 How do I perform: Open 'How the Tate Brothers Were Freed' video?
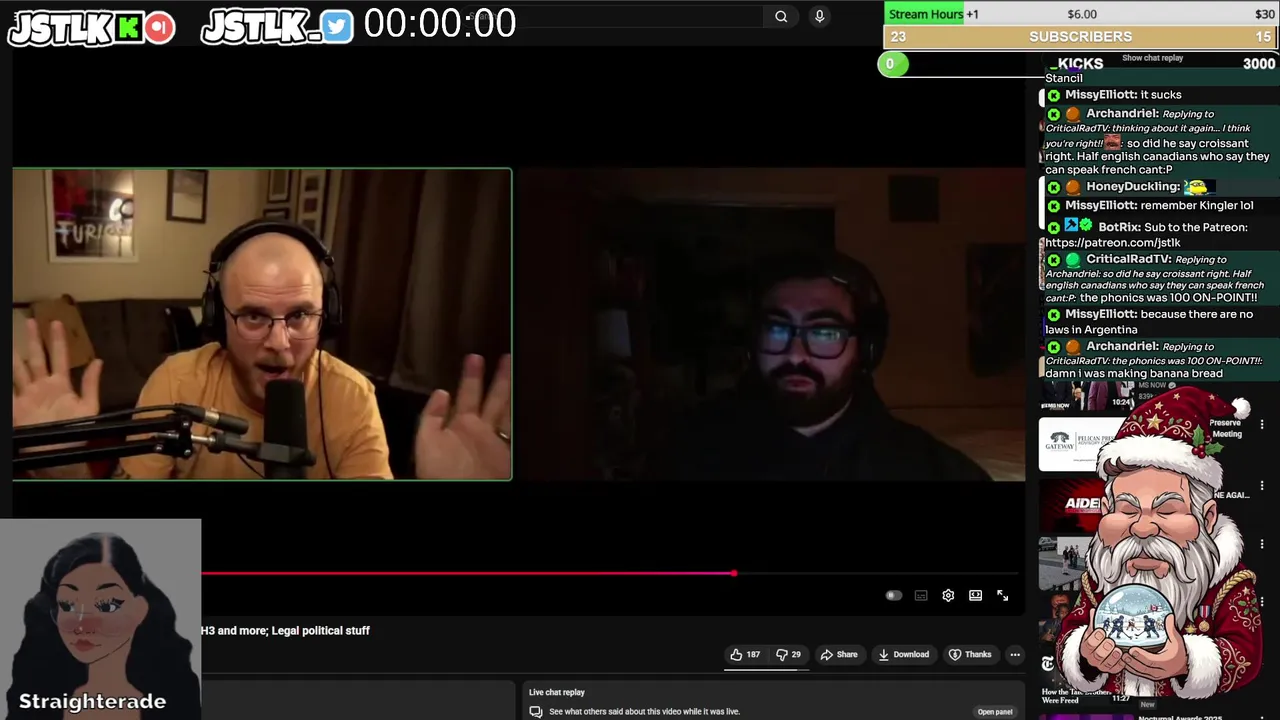[1076, 696]
